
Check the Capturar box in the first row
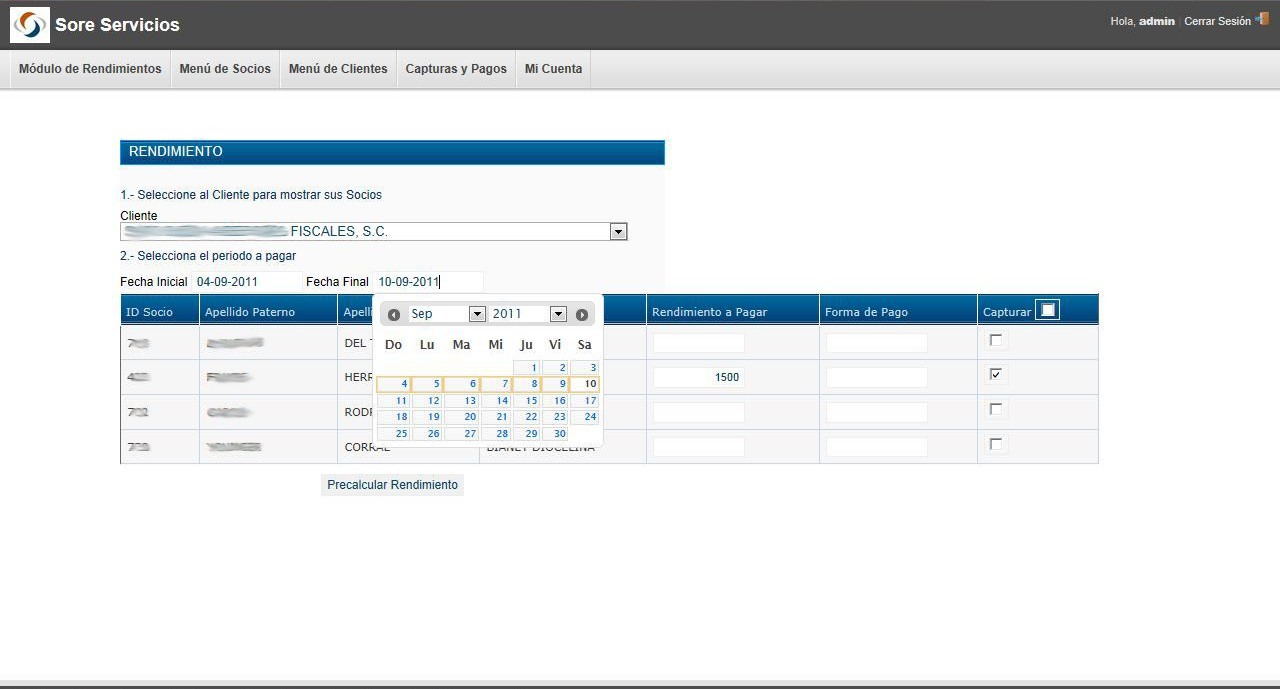(995, 340)
